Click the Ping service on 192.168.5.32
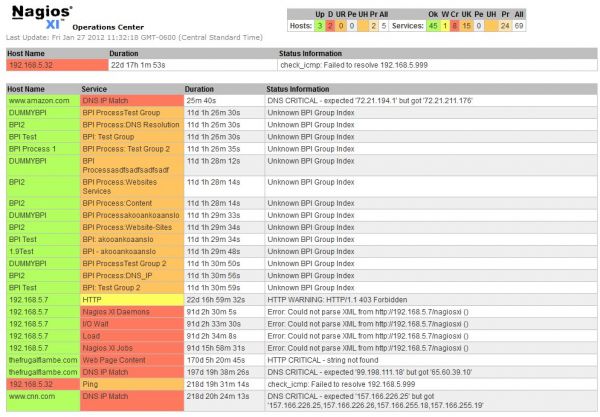Screen dimensions: 600x417 point(91,383)
